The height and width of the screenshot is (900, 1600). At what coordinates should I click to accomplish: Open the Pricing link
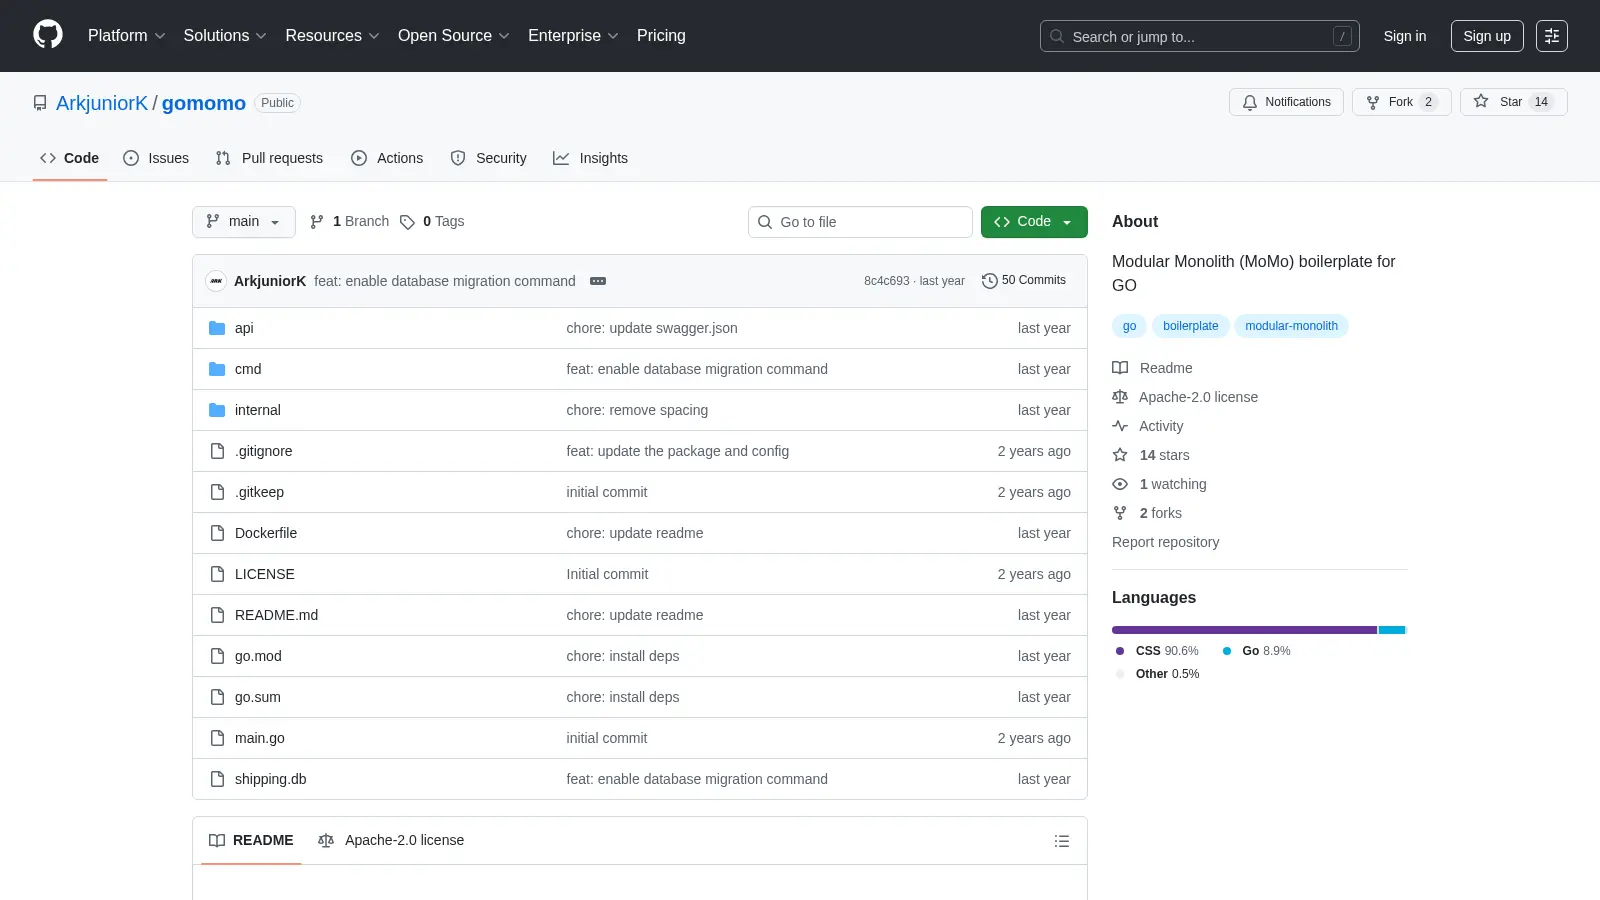[x=661, y=36]
